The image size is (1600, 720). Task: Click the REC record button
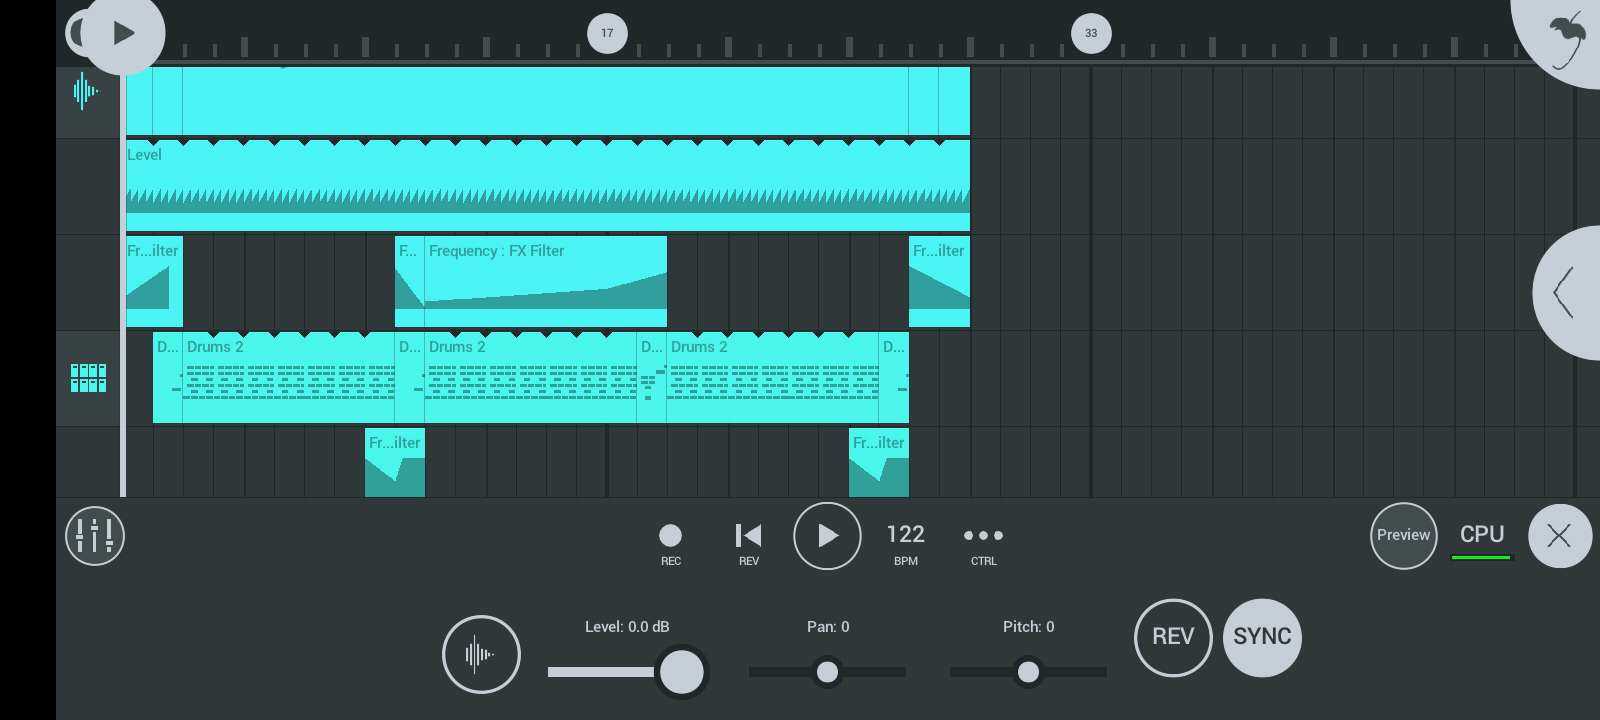coord(671,537)
